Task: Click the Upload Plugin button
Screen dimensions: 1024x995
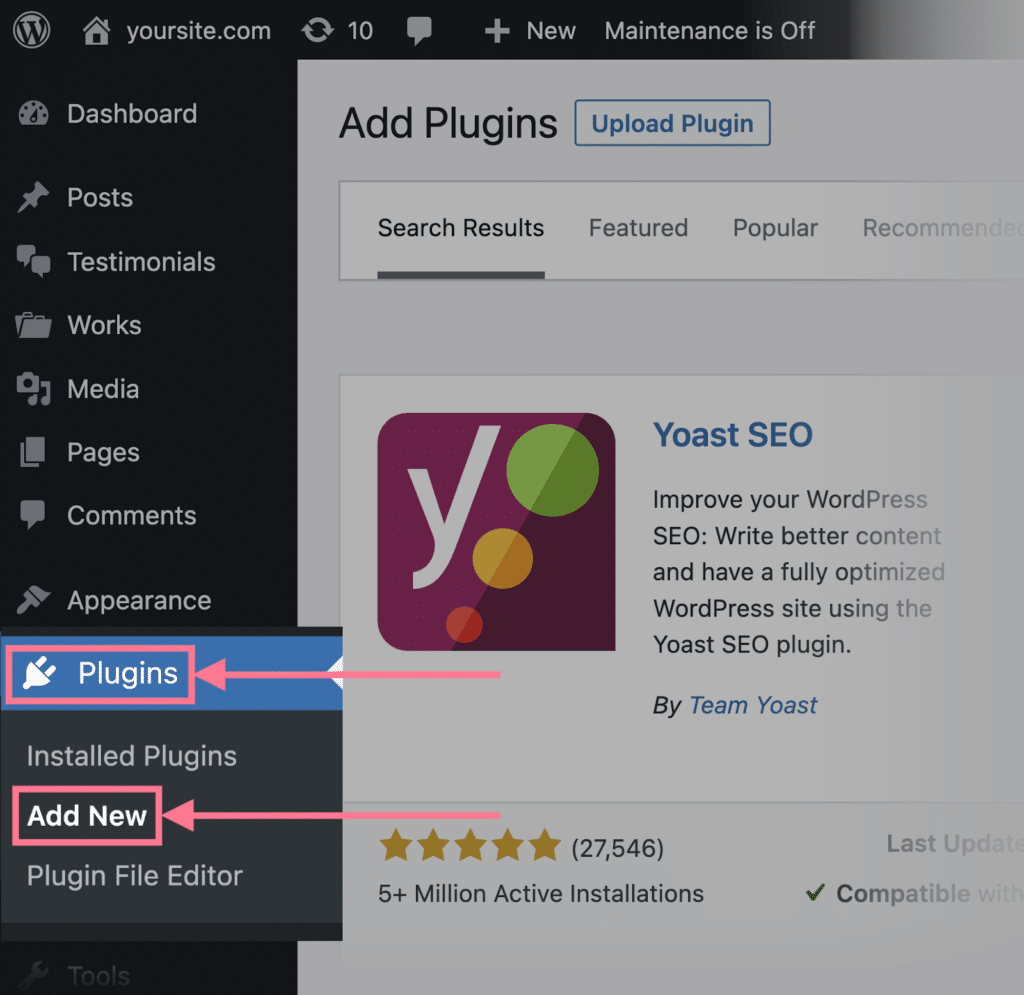Action: click(x=672, y=122)
